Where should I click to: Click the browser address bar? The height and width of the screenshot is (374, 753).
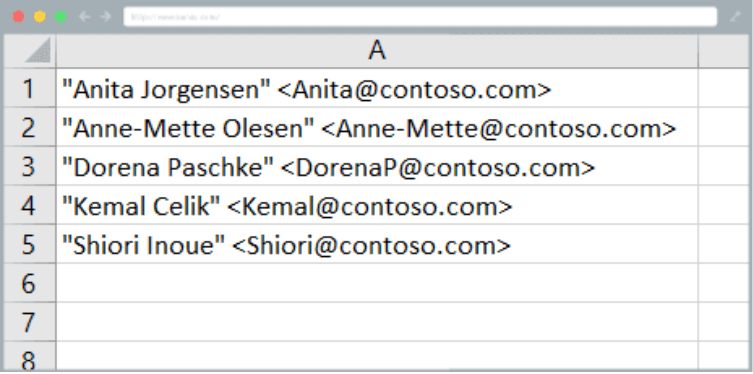(x=420, y=17)
